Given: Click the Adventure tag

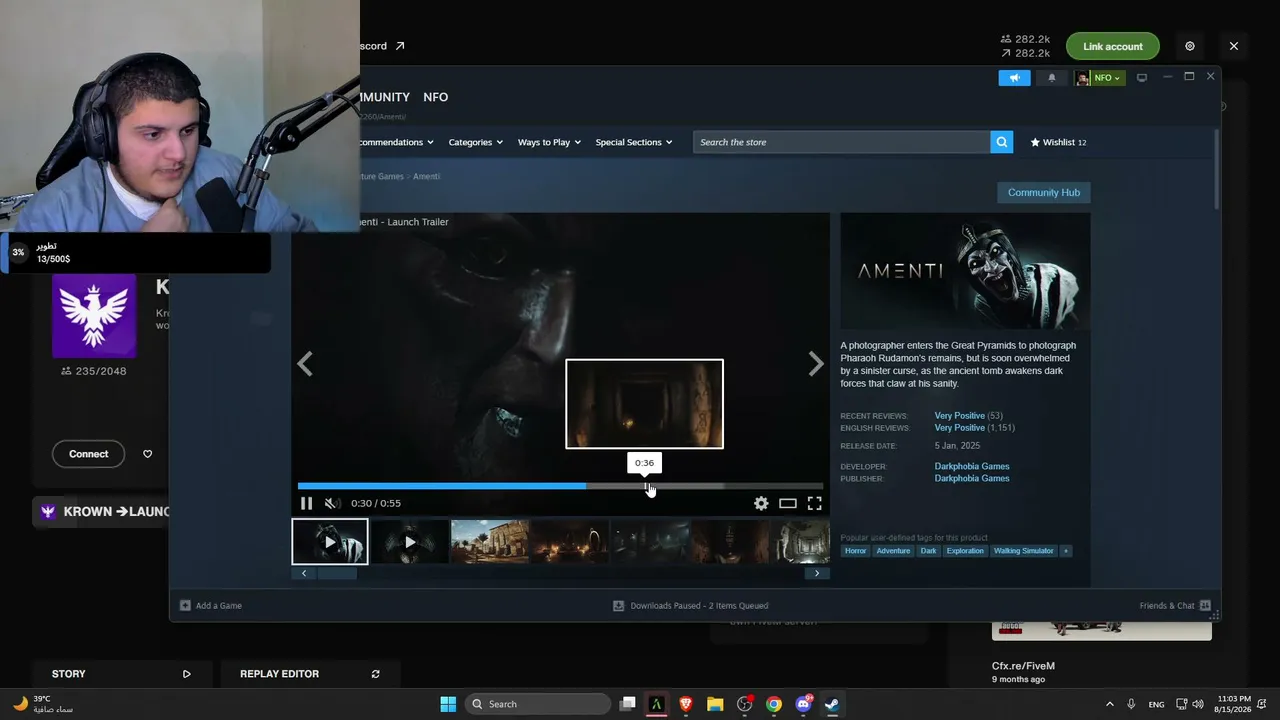Looking at the screenshot, I should 893,551.
